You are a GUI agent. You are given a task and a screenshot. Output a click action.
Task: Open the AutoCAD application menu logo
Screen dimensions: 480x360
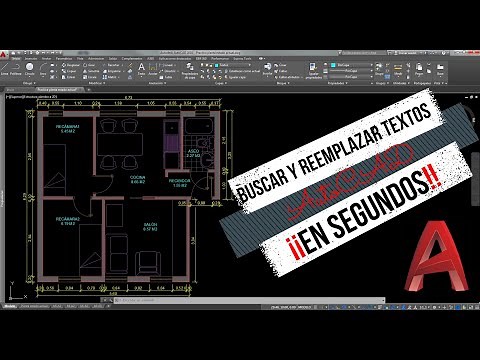3,54
